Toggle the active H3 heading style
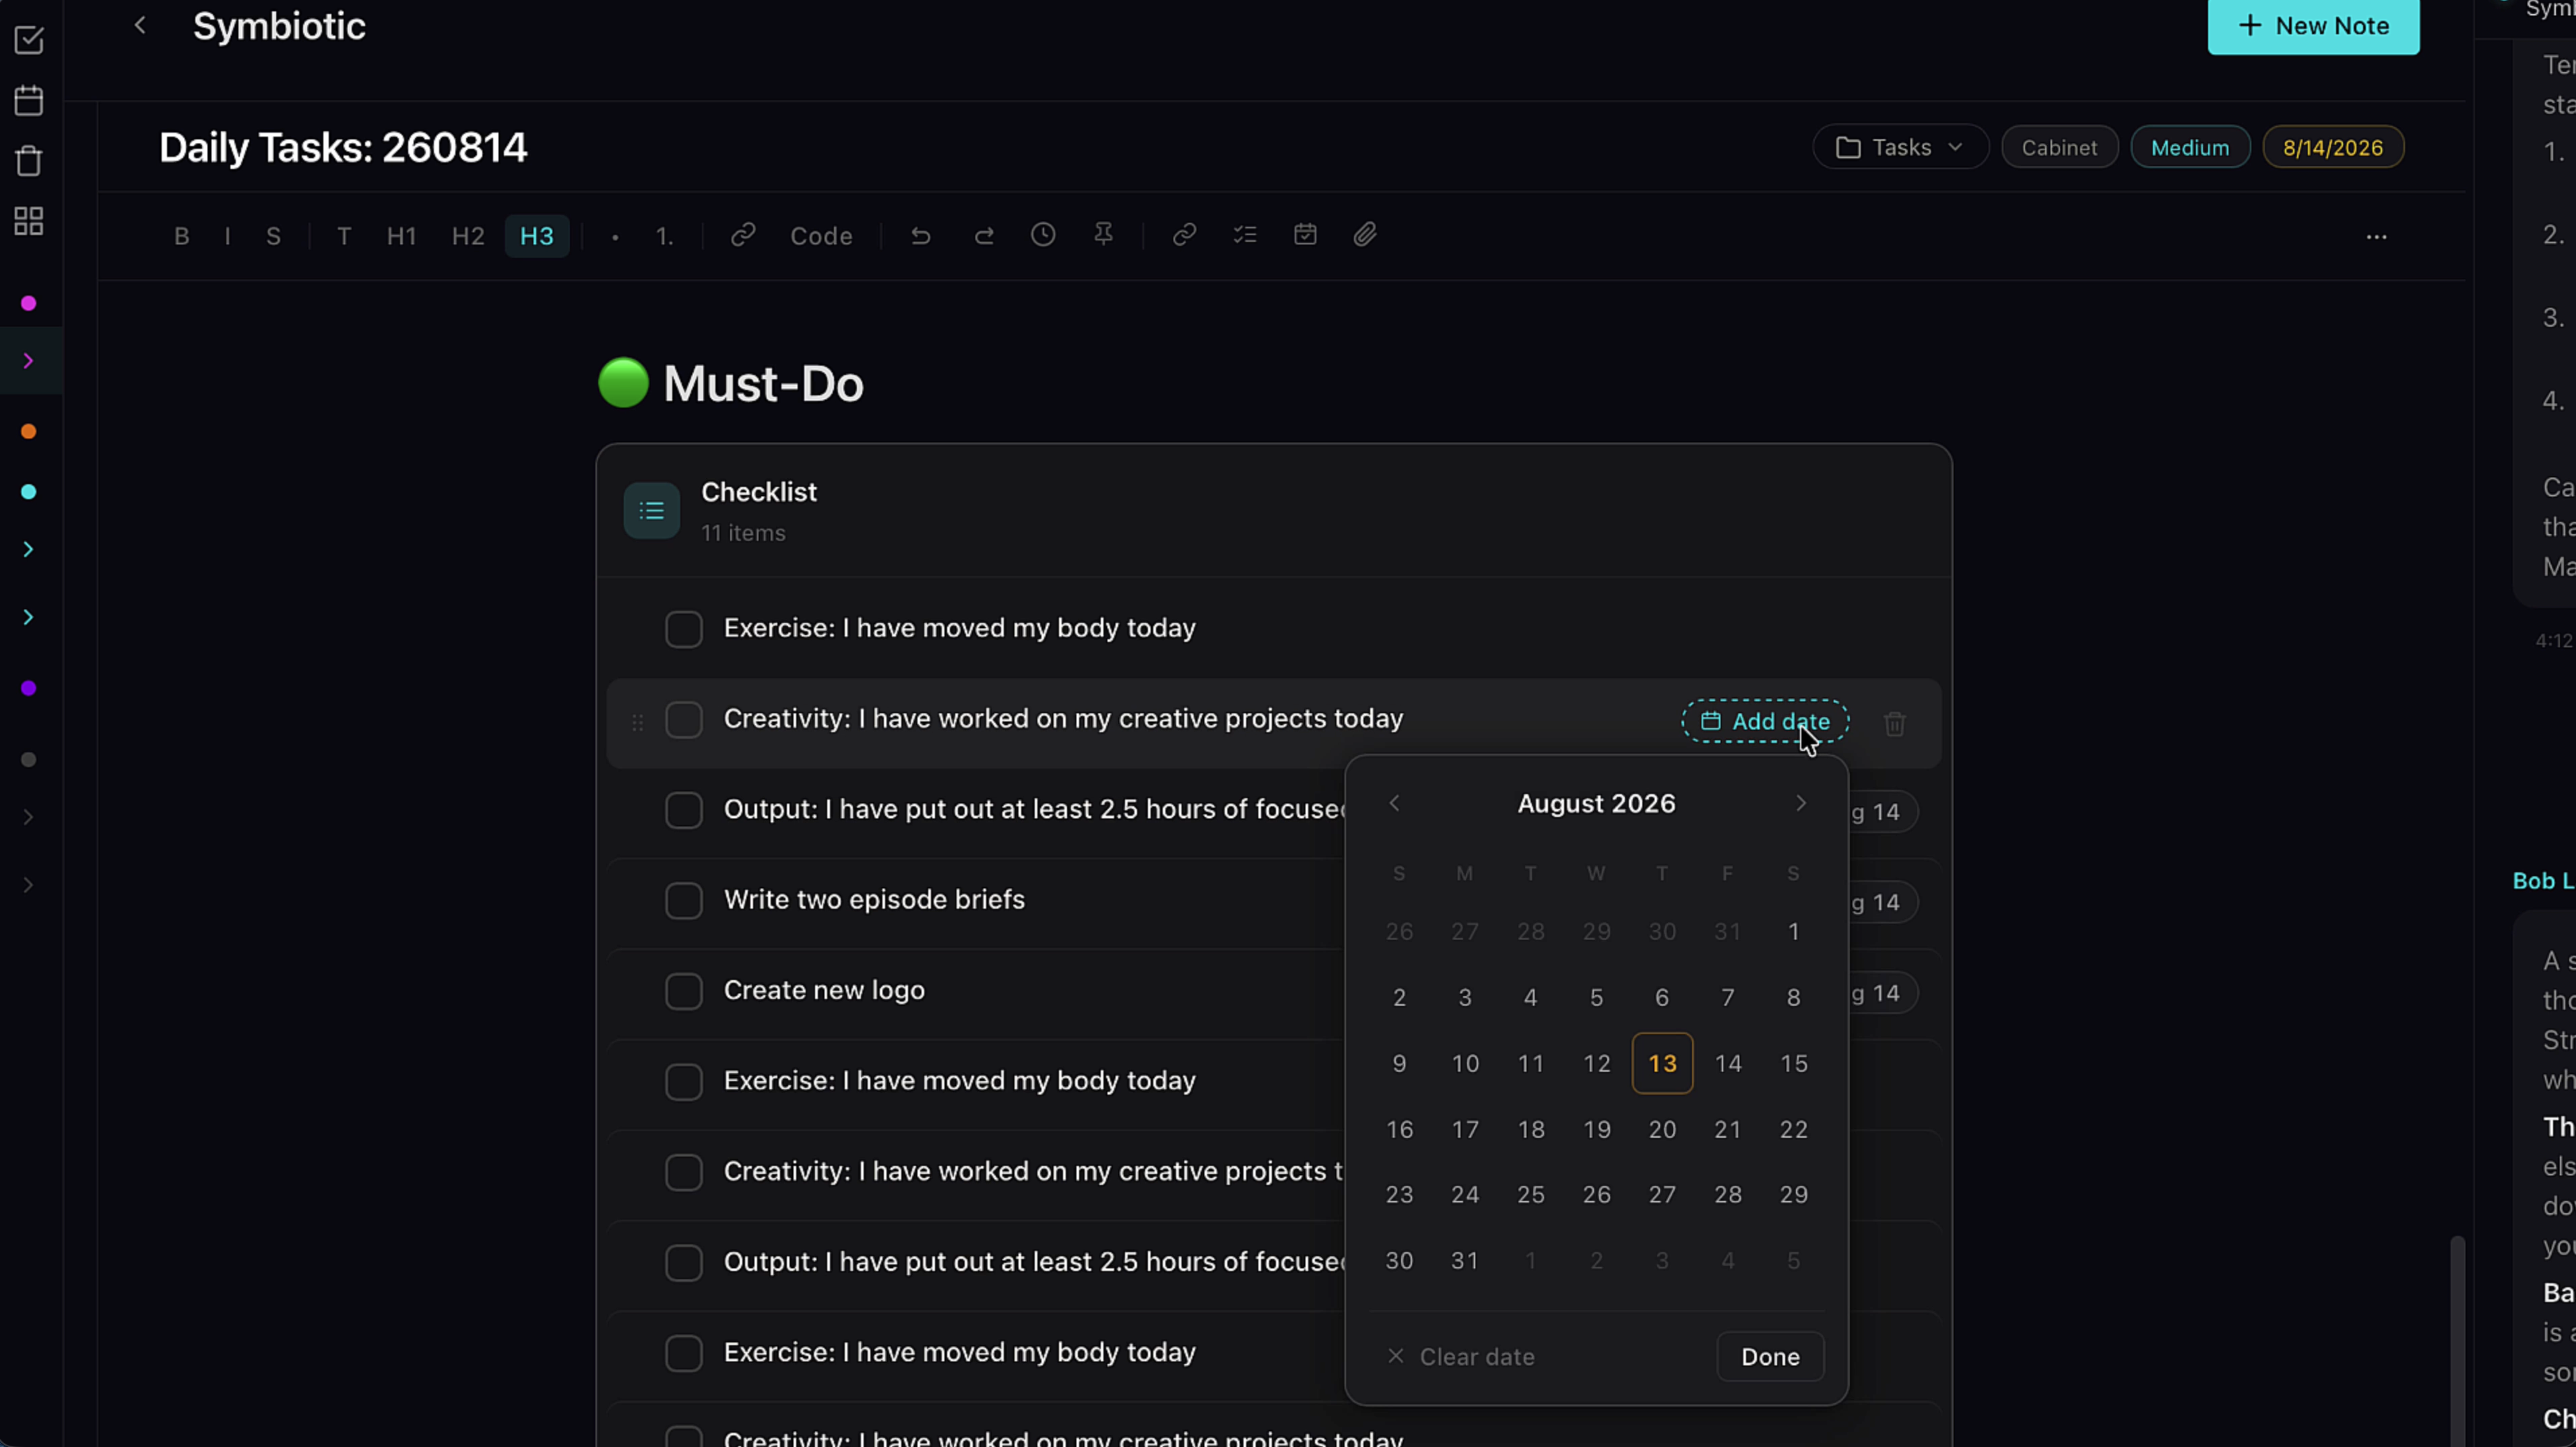The height and width of the screenshot is (1447, 2576). [x=537, y=236]
